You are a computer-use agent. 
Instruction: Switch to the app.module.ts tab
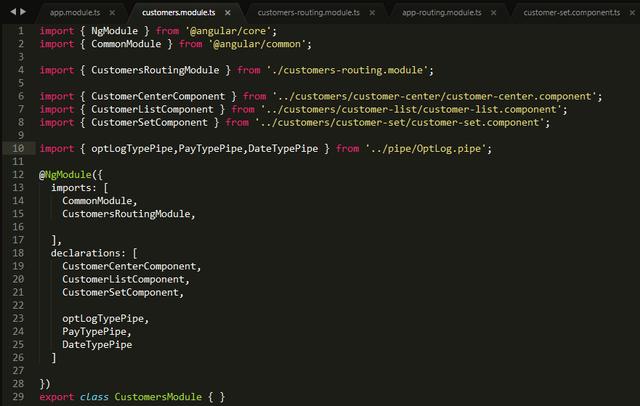click(x=75, y=13)
